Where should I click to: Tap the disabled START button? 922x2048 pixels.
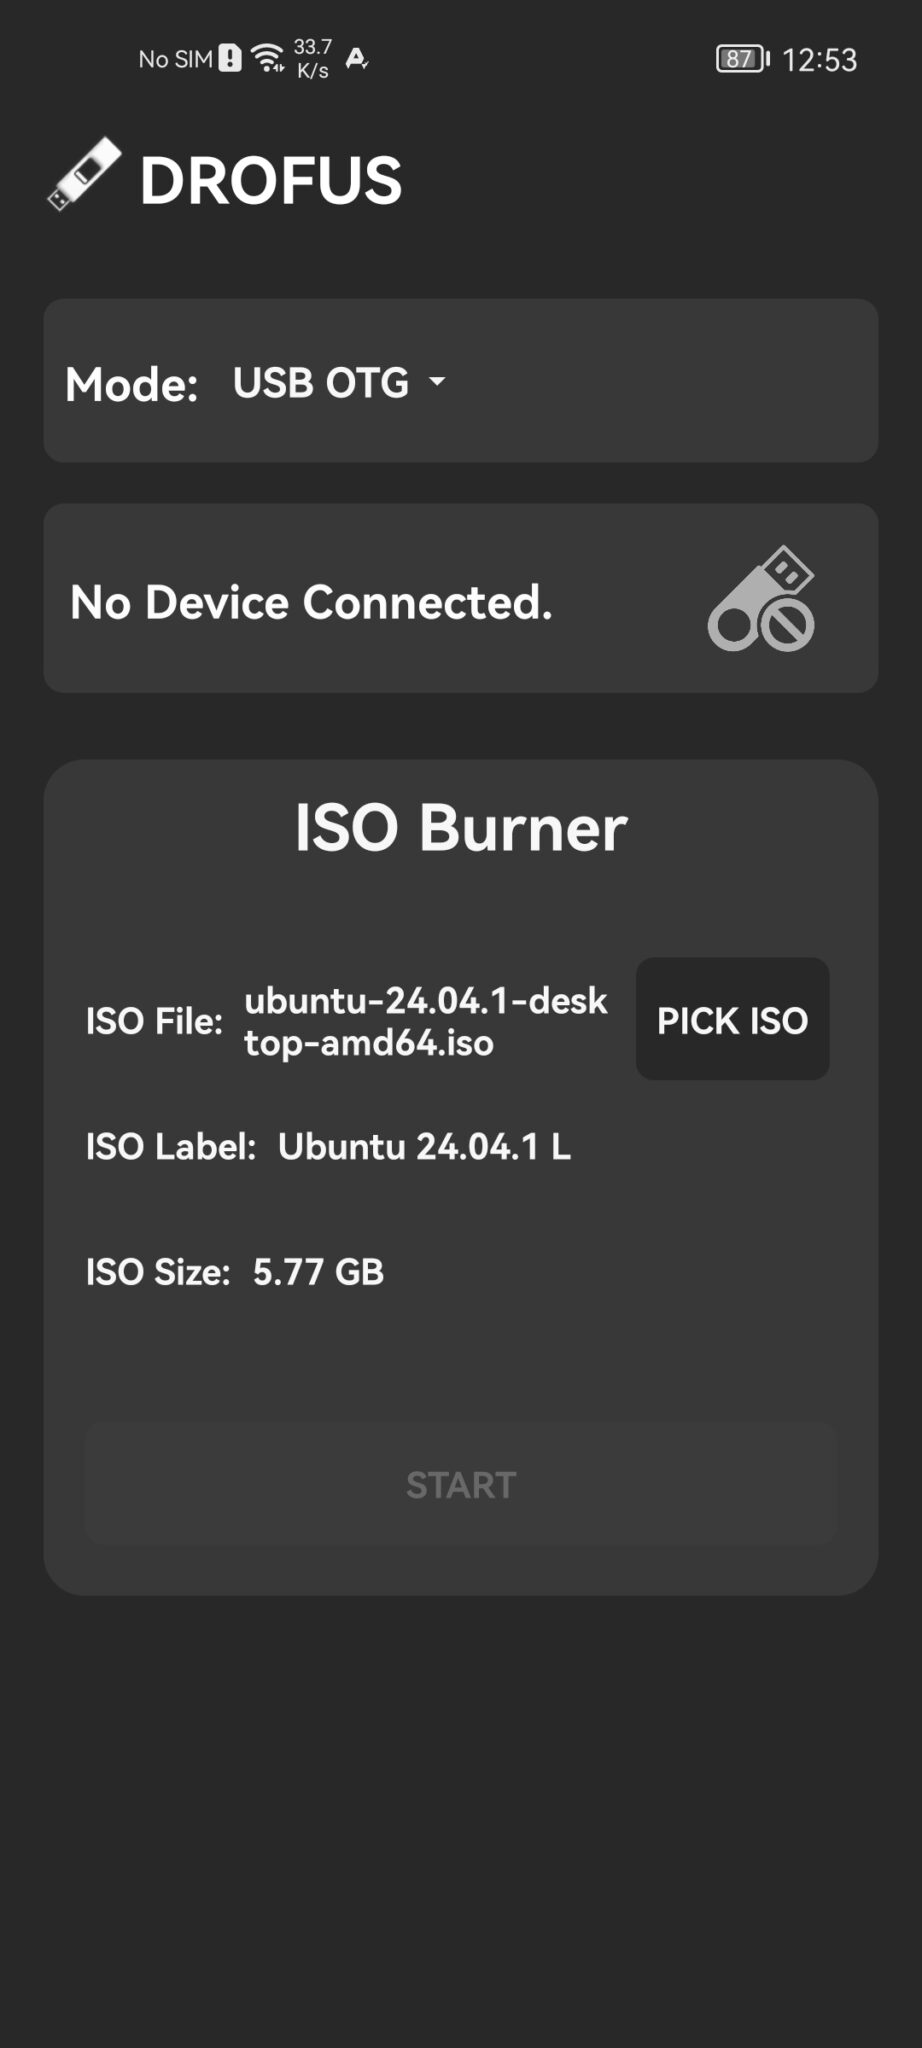pyautogui.click(x=460, y=1484)
